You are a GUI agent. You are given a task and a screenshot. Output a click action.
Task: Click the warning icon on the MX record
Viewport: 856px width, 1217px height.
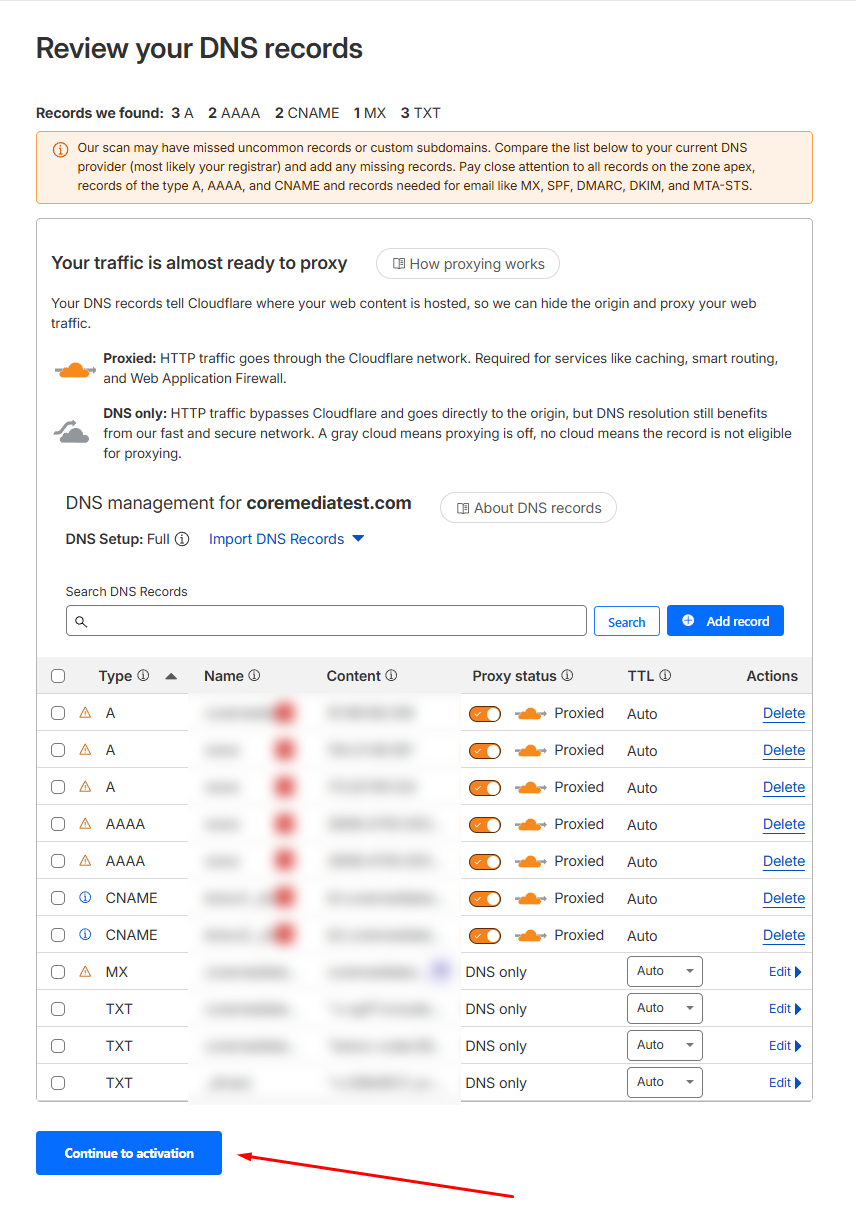coord(85,972)
